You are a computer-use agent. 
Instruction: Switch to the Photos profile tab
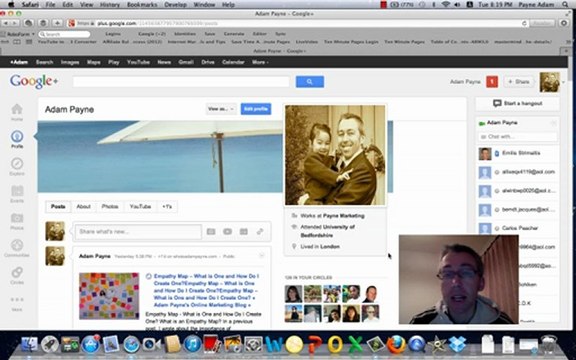click(110, 206)
